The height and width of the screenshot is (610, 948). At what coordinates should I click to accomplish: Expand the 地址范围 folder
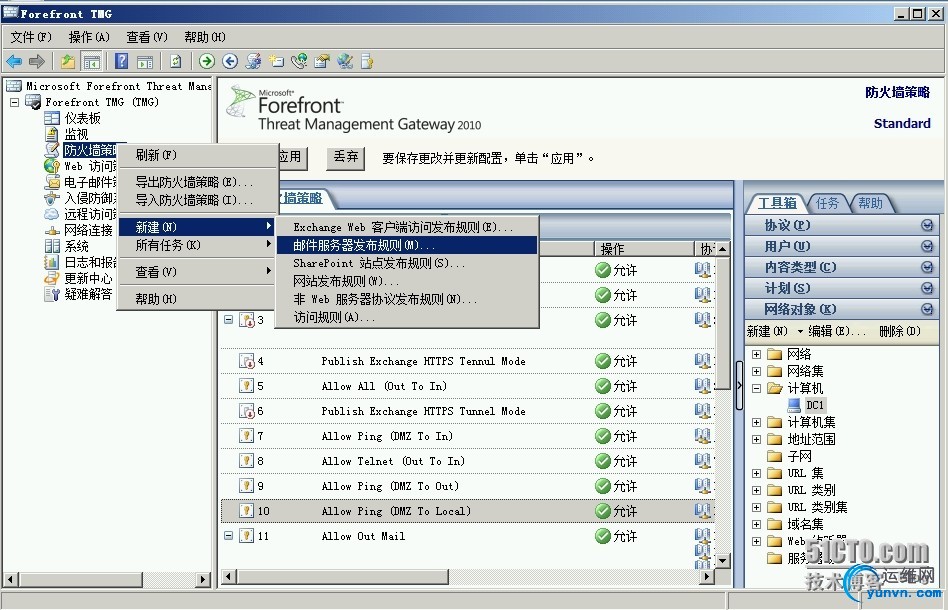coord(756,439)
